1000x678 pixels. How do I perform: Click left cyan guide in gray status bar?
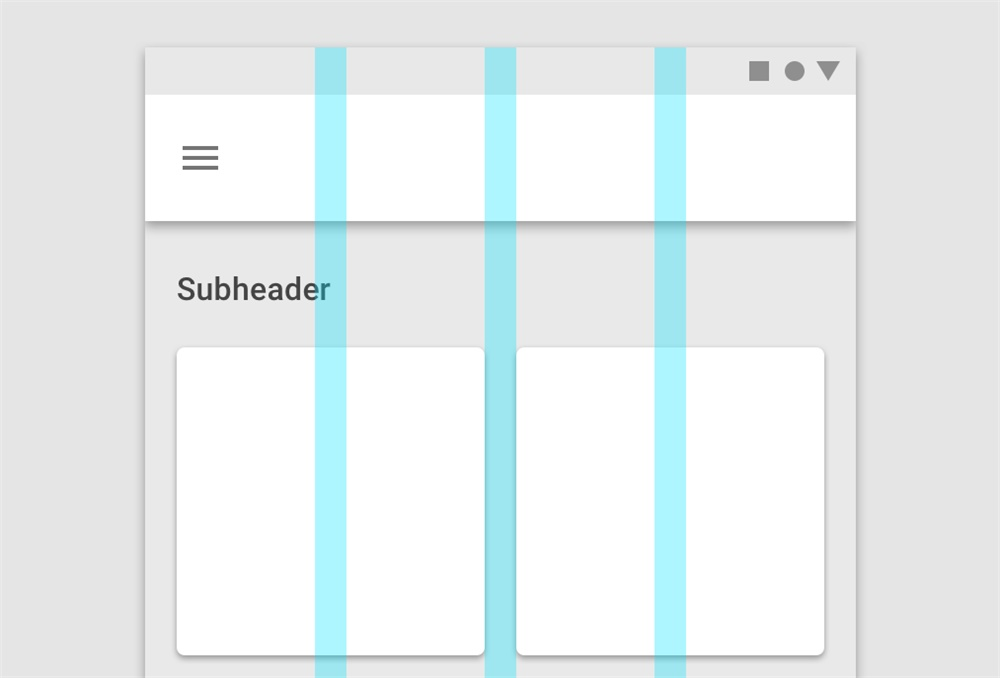click(x=330, y=71)
